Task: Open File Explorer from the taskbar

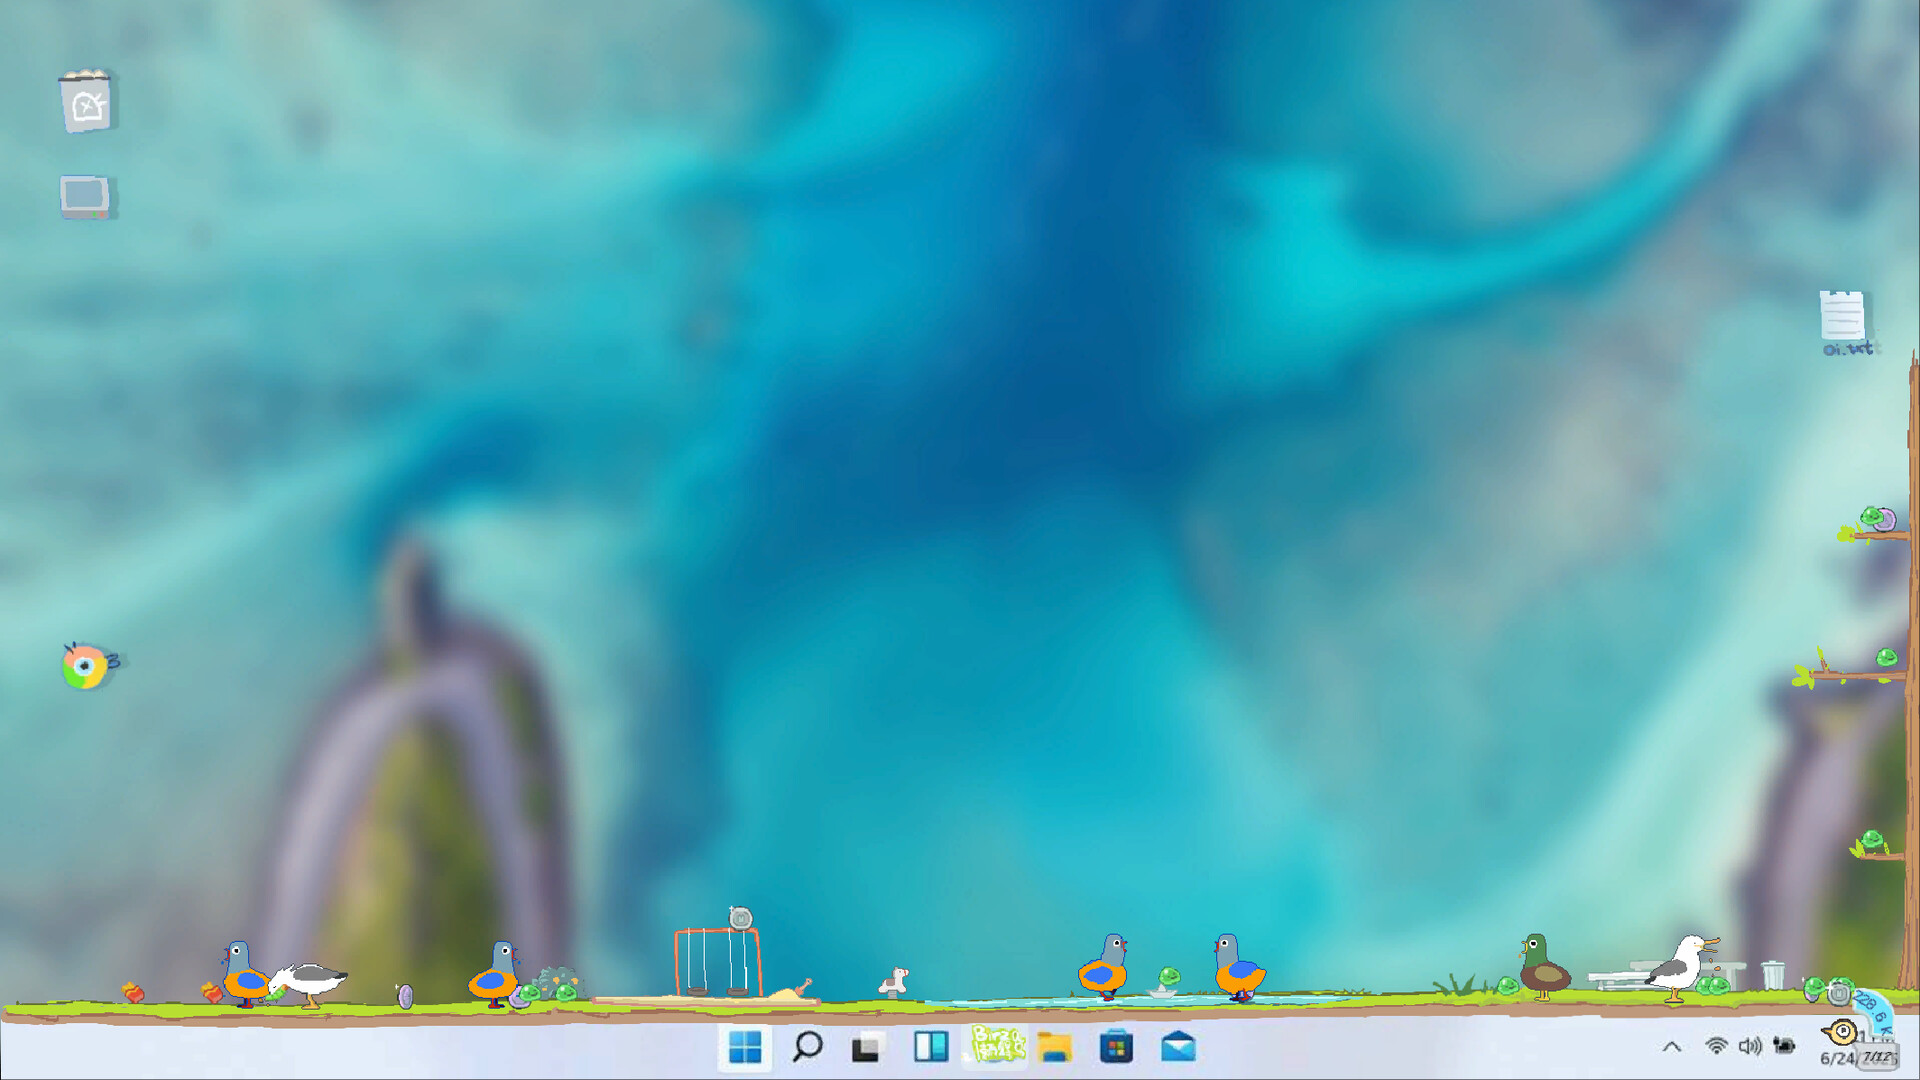Action: [x=1053, y=1047]
